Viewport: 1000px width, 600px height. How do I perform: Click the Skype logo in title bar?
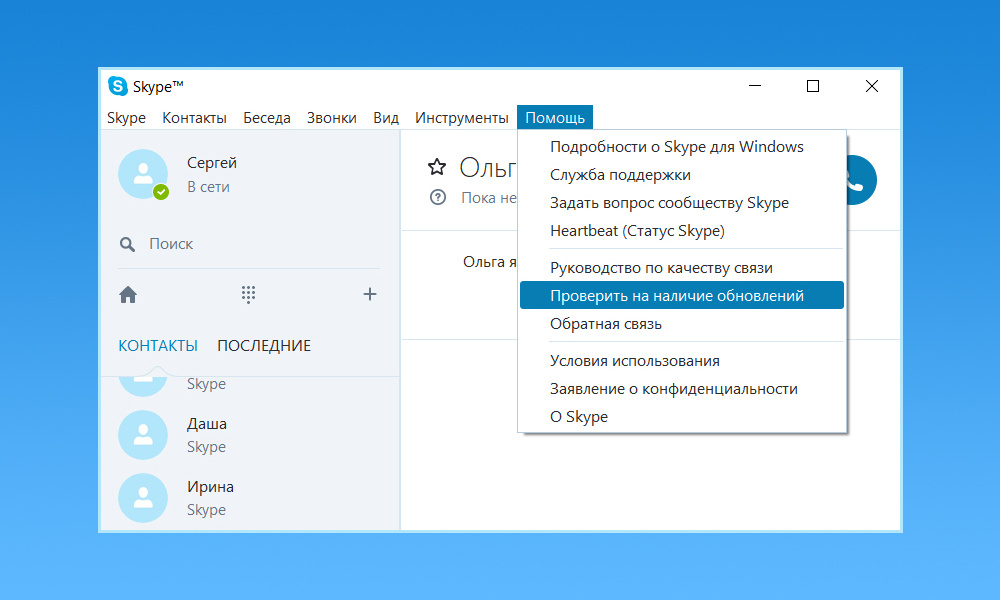pos(118,86)
